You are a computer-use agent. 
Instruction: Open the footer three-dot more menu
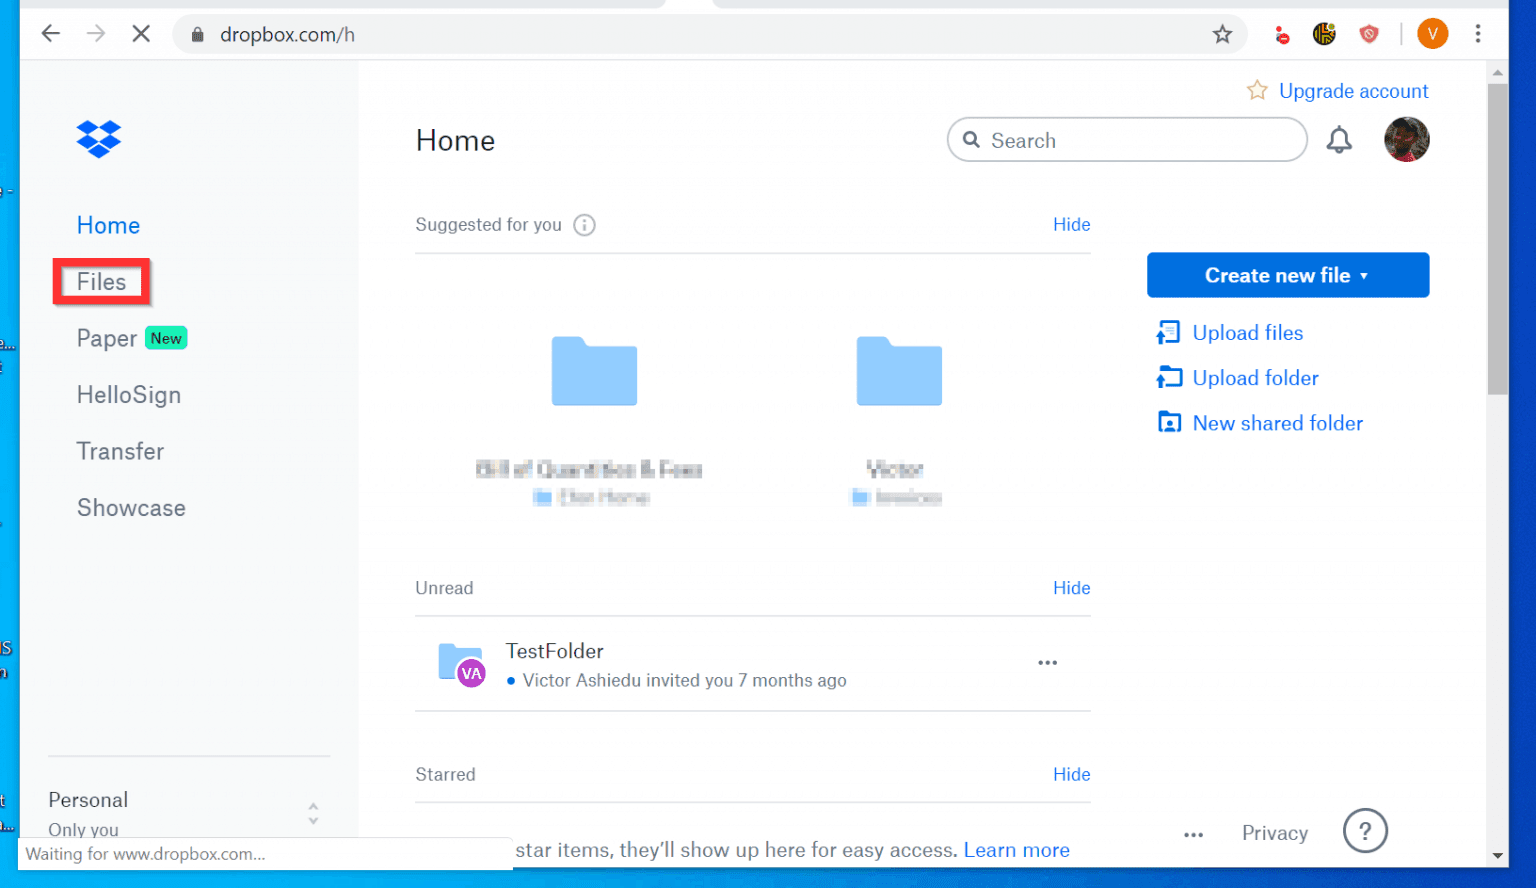1193,834
